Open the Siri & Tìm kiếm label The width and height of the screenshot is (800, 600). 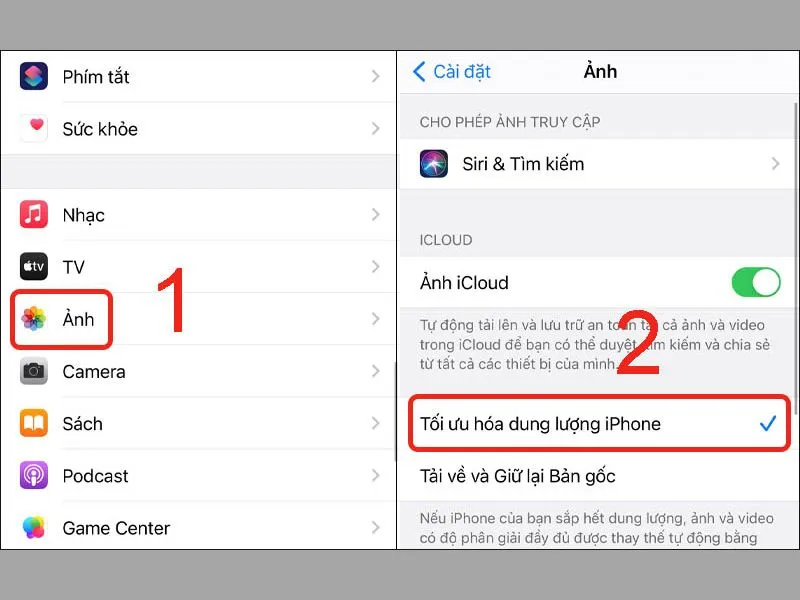pyautogui.click(x=523, y=164)
